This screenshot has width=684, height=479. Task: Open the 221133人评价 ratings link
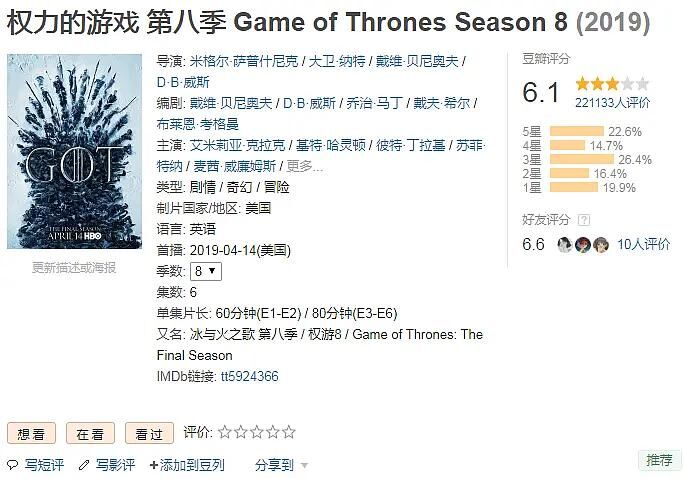point(612,102)
